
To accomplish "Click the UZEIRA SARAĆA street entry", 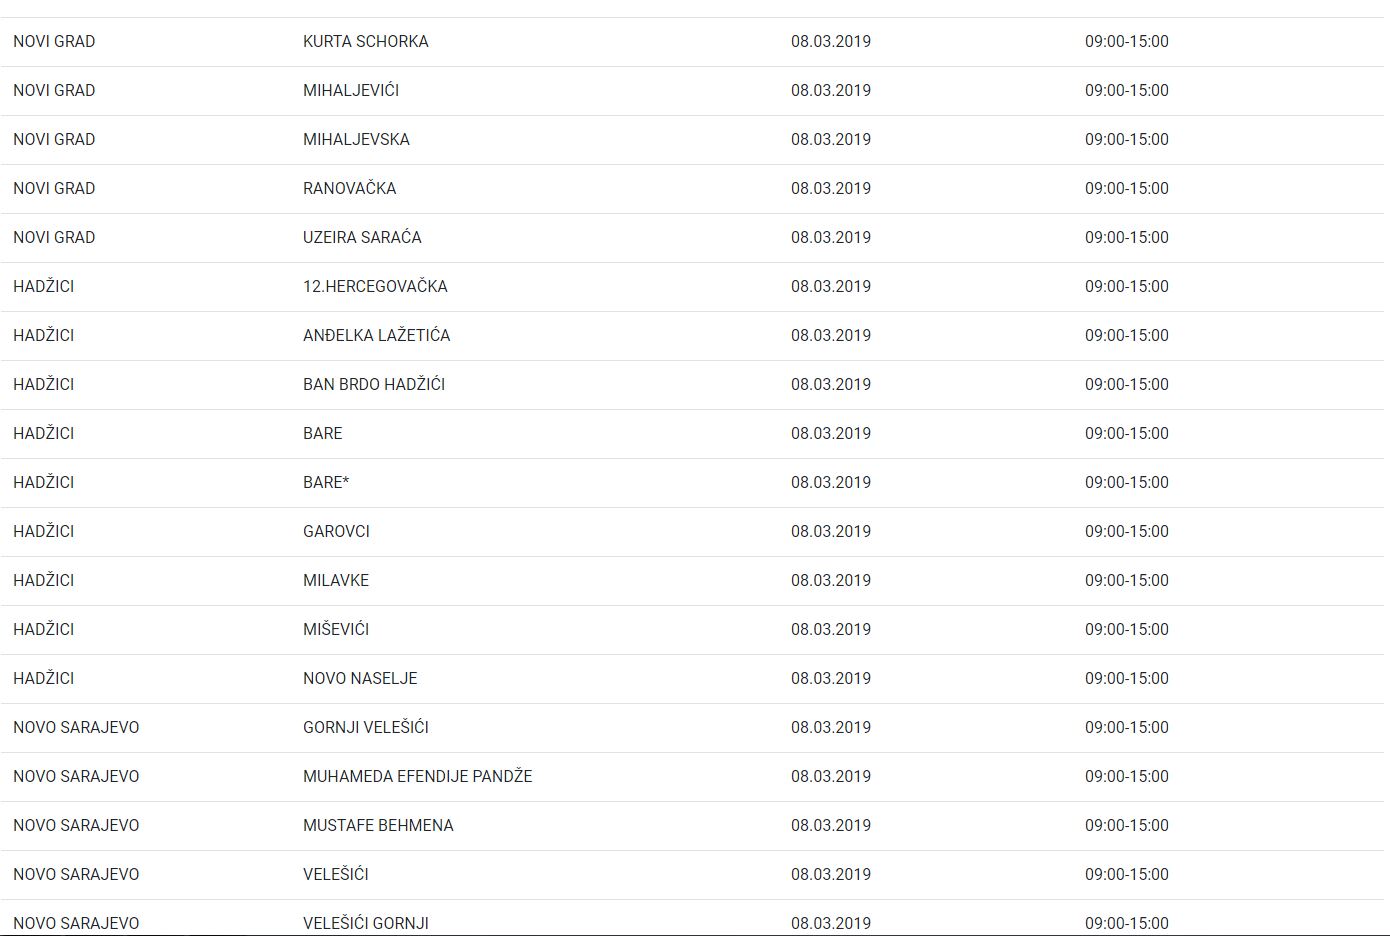I will 362,238.
